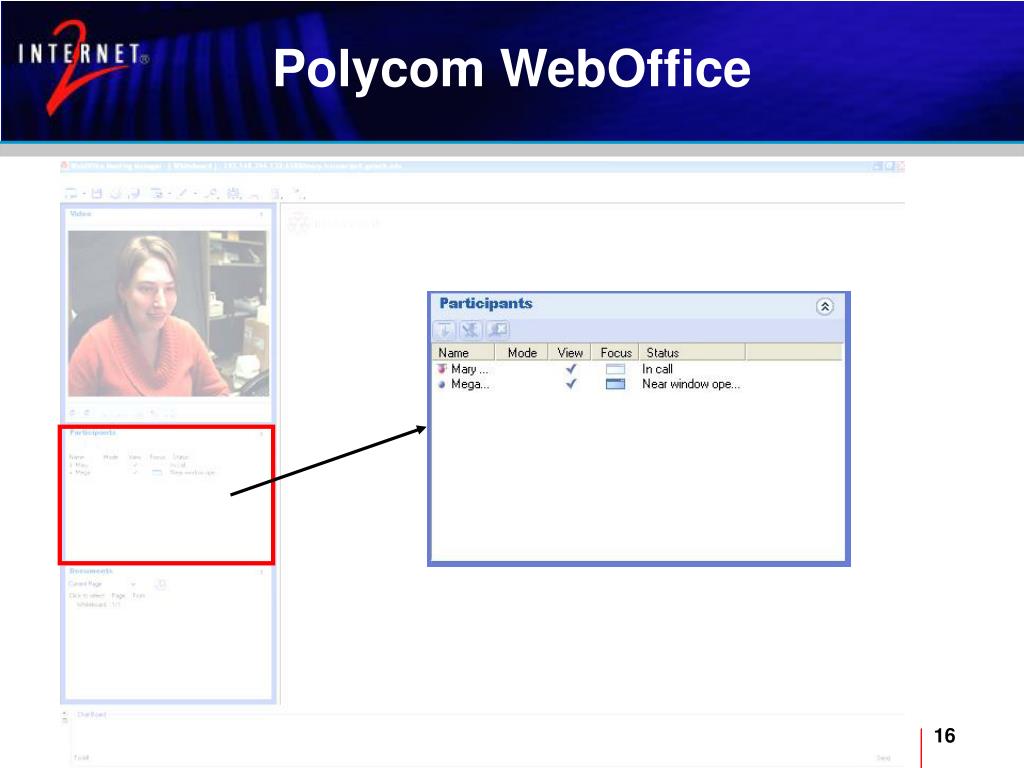Click the middle crossed-out icon in Participants toolbar
Screen dimensions: 1024x768
[x=470, y=330]
